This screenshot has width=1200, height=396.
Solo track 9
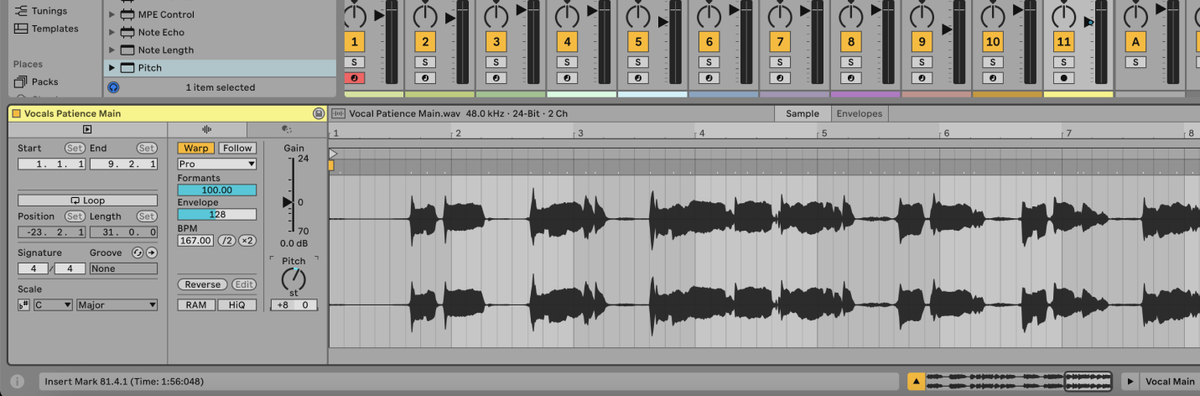[x=922, y=62]
